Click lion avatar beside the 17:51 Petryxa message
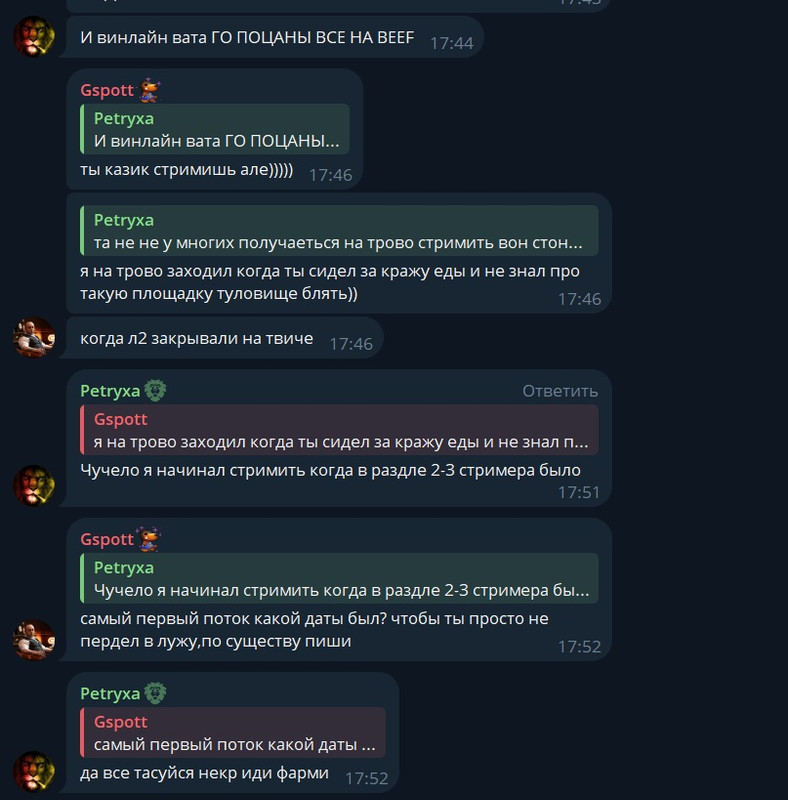 pyautogui.click(x=34, y=486)
